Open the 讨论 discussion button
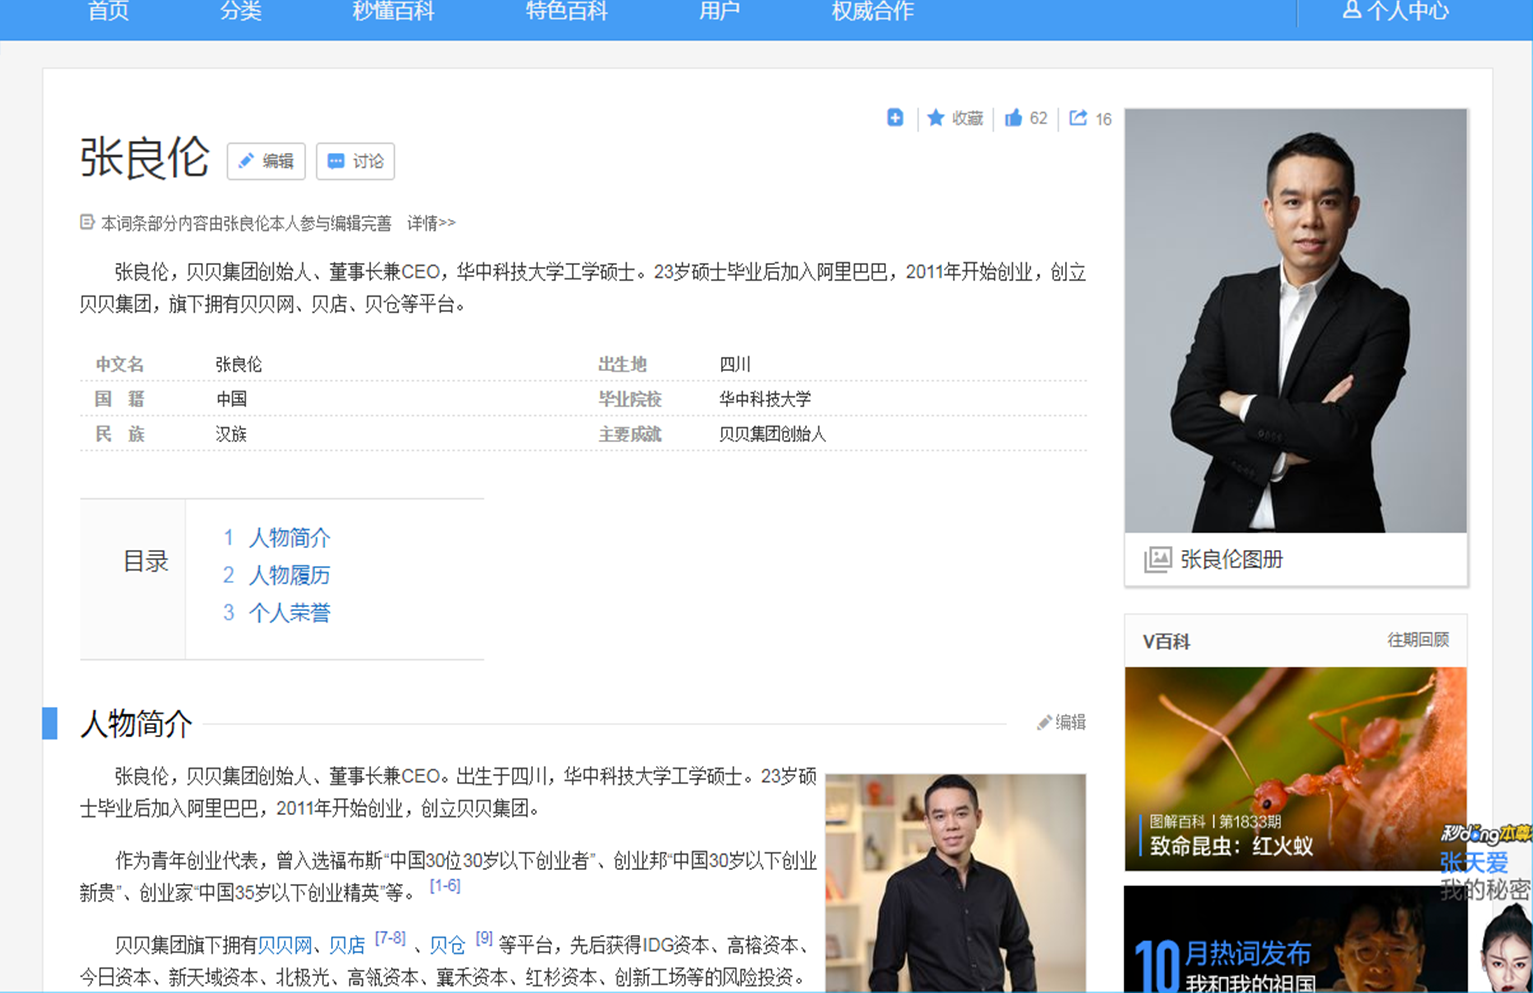 355,161
